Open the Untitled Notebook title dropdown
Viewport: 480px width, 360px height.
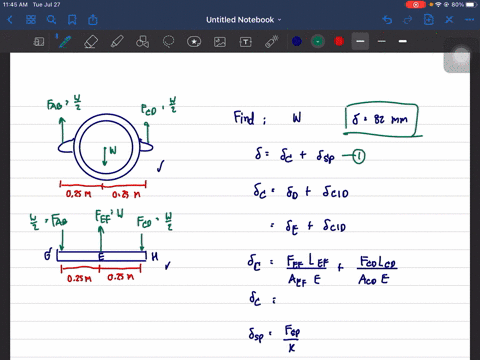point(244,20)
